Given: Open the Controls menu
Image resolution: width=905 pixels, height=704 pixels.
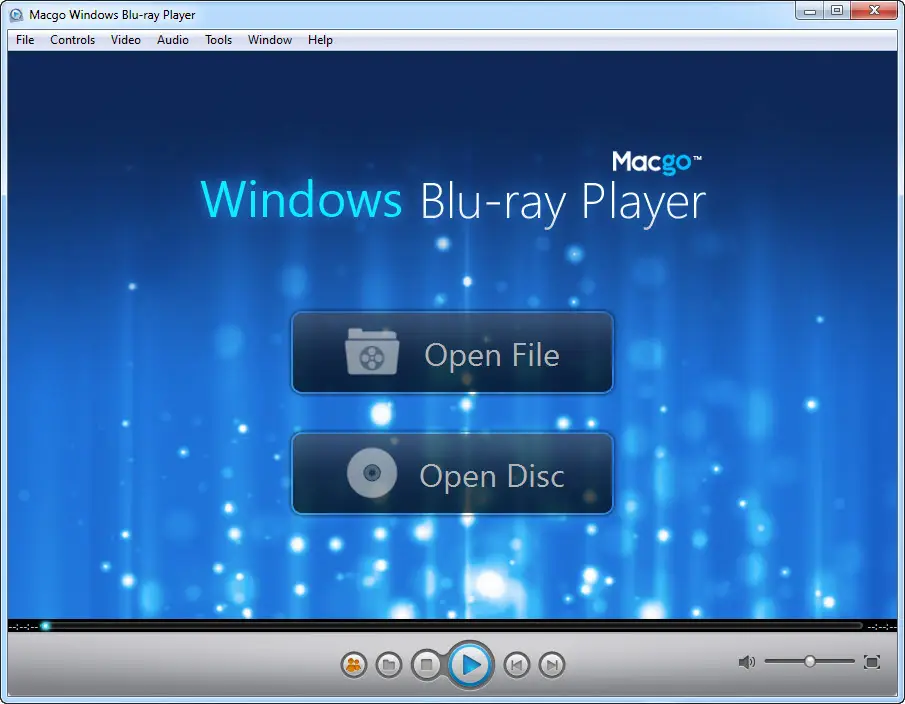Looking at the screenshot, I should 72,40.
